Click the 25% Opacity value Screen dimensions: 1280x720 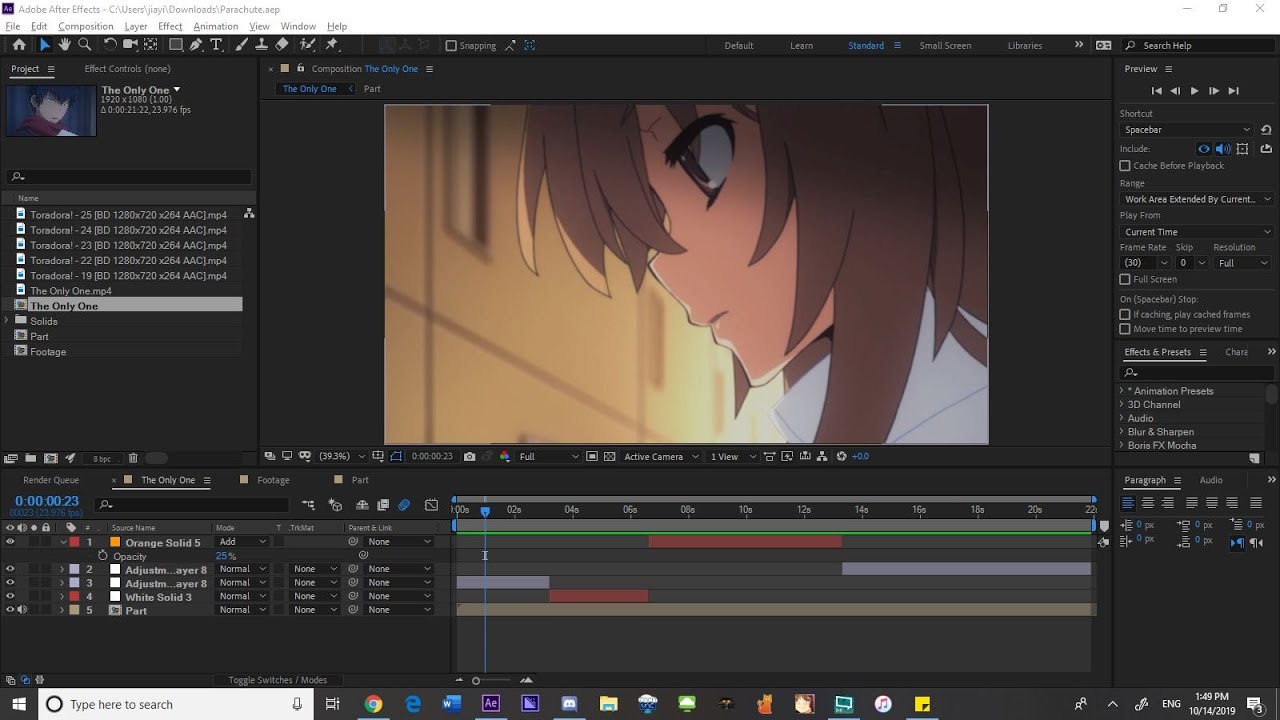(225, 556)
